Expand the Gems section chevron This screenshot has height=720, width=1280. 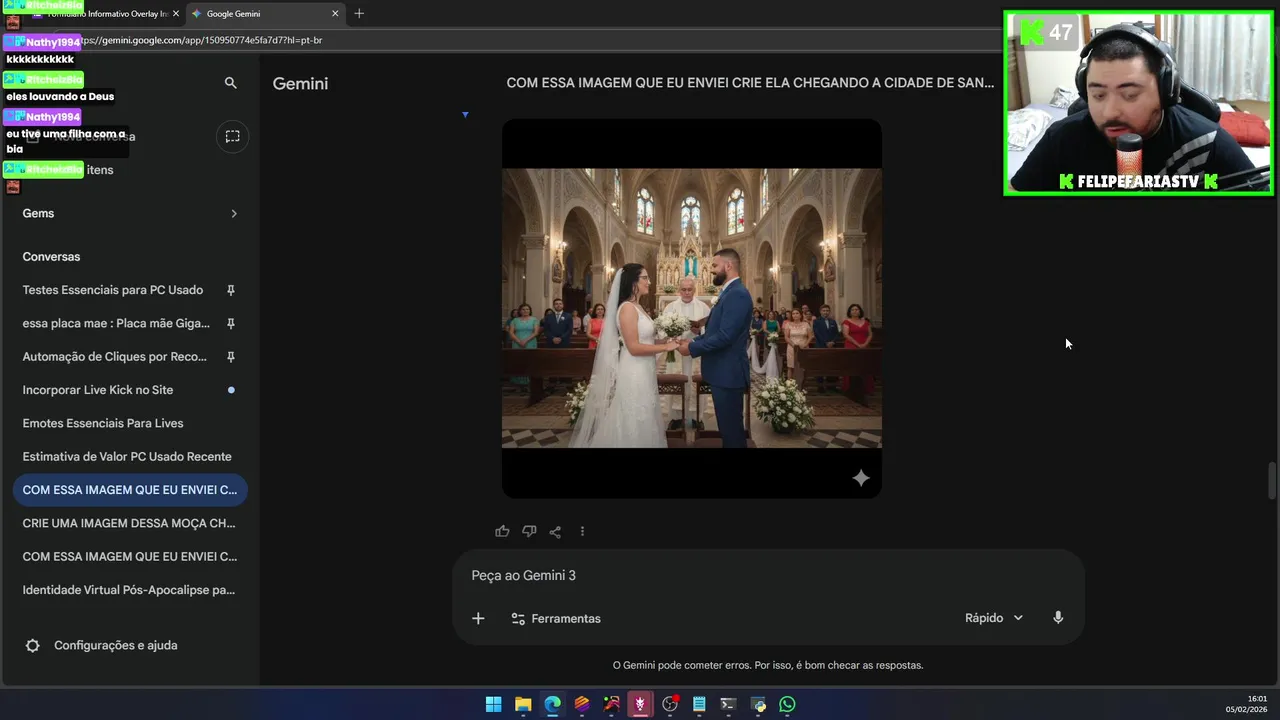[x=234, y=213]
